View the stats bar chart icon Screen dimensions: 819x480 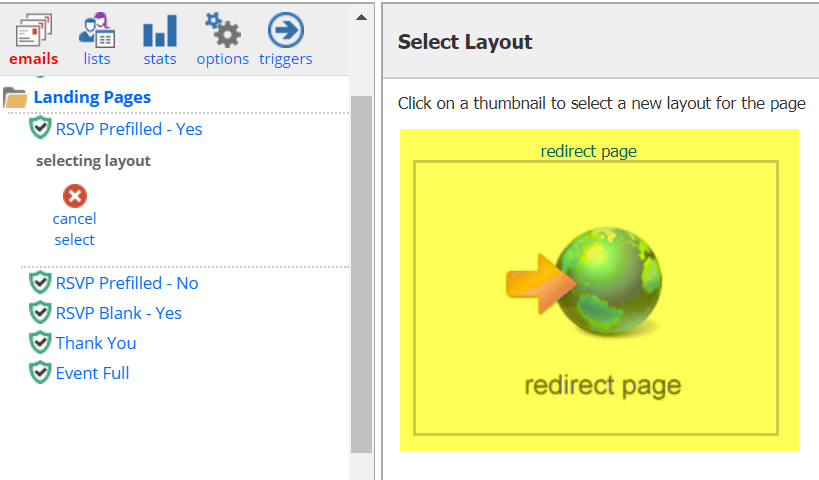click(160, 30)
